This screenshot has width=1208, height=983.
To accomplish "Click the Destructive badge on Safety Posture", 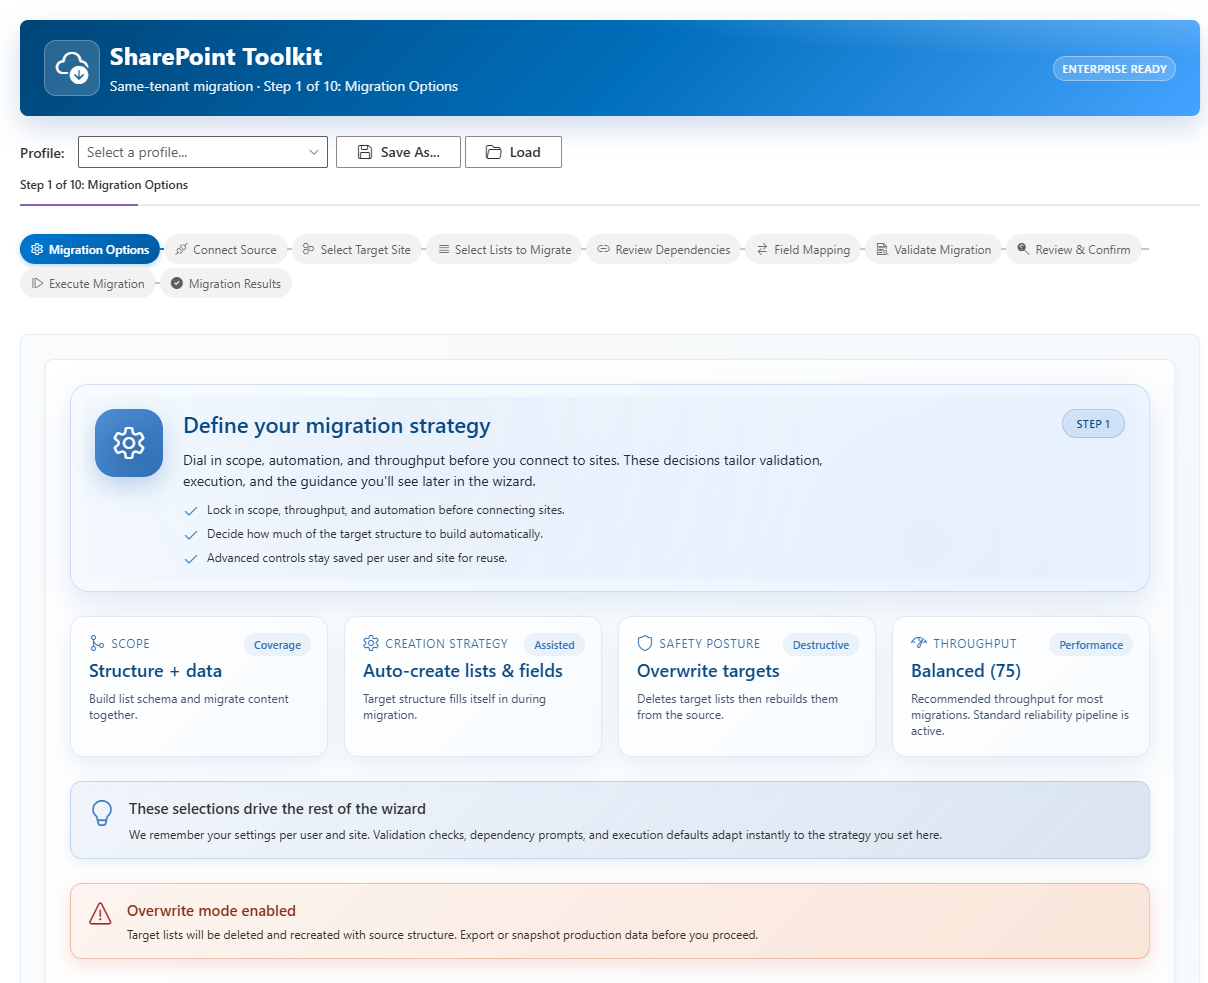I will tap(820, 645).
